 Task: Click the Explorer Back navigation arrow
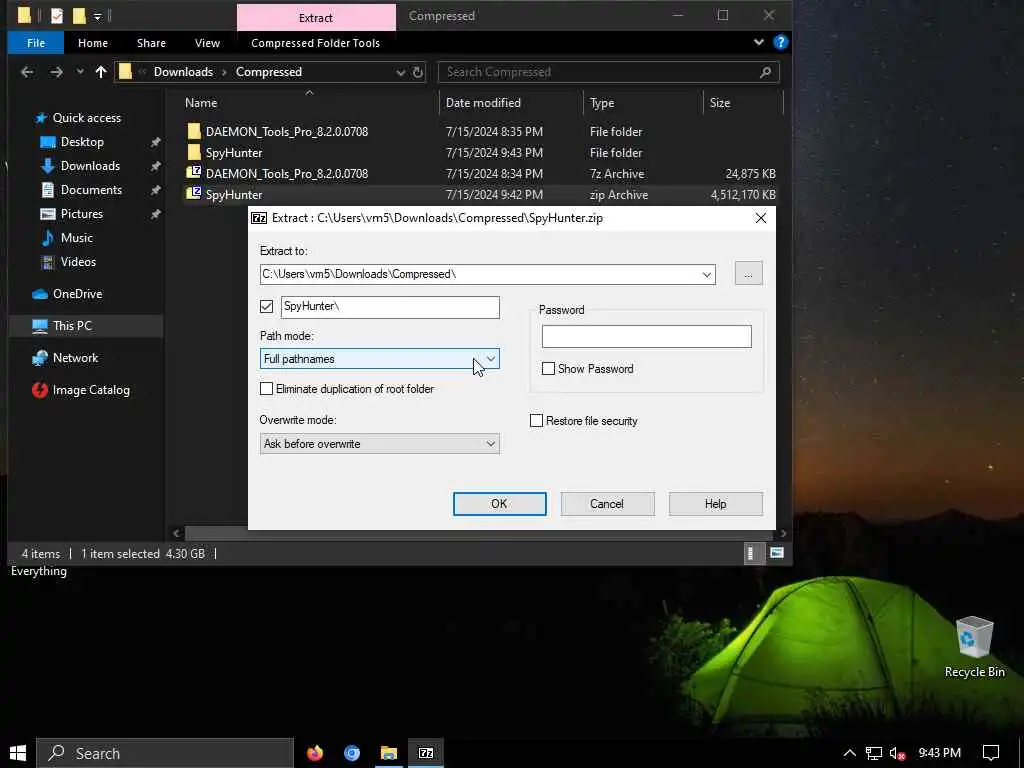(27, 72)
